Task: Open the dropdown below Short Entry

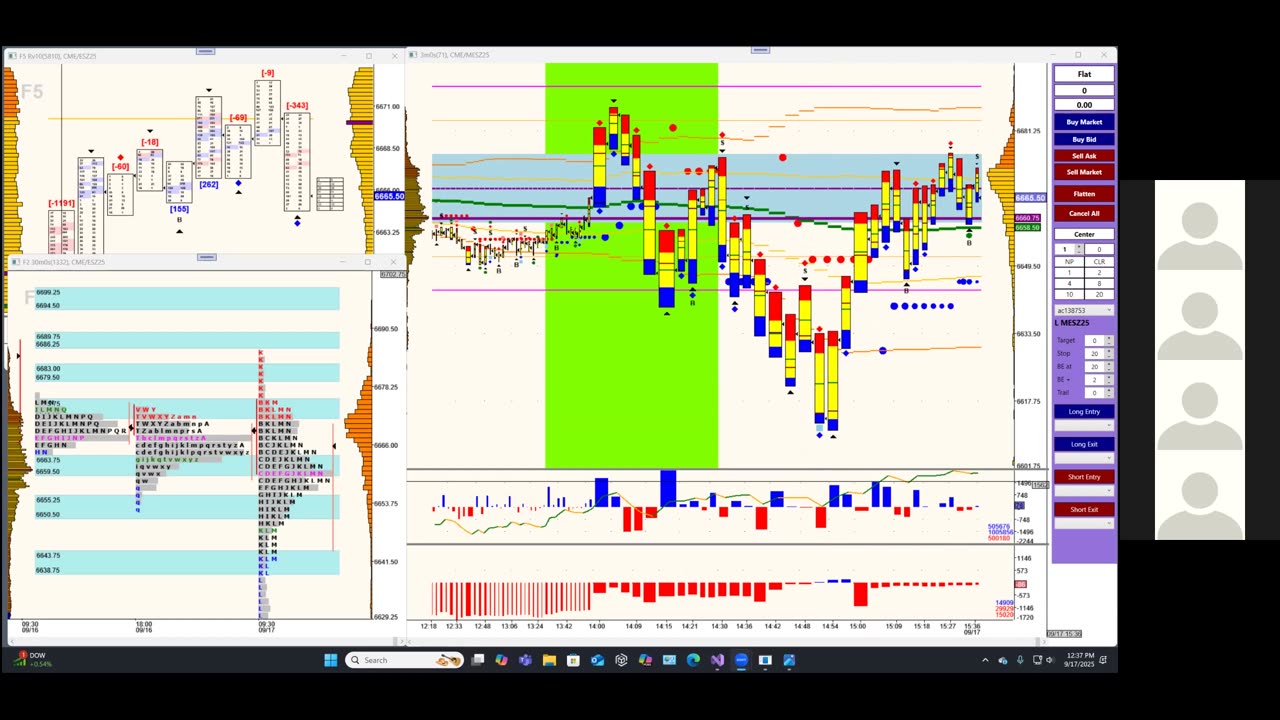Action: pos(1084,491)
